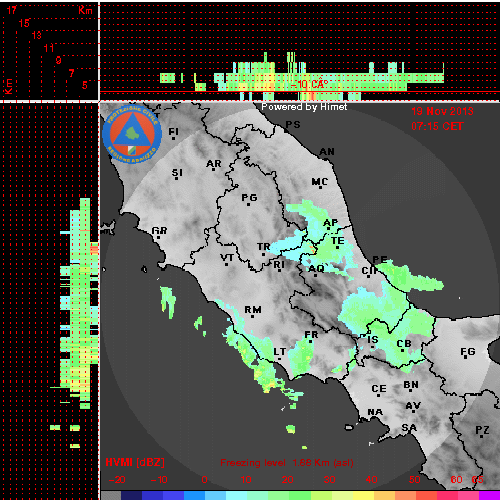
Task: Click the TR city label
Action: pyautogui.click(x=264, y=247)
